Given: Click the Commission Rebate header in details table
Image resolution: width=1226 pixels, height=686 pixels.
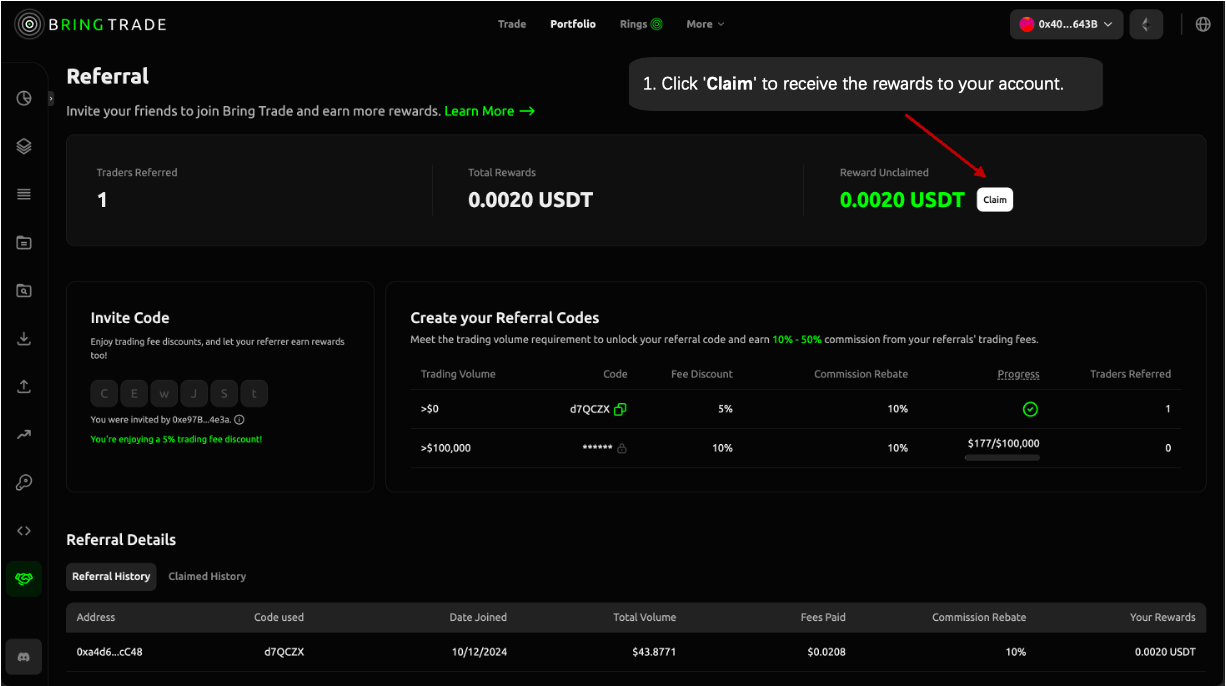Looking at the screenshot, I should tap(979, 617).
